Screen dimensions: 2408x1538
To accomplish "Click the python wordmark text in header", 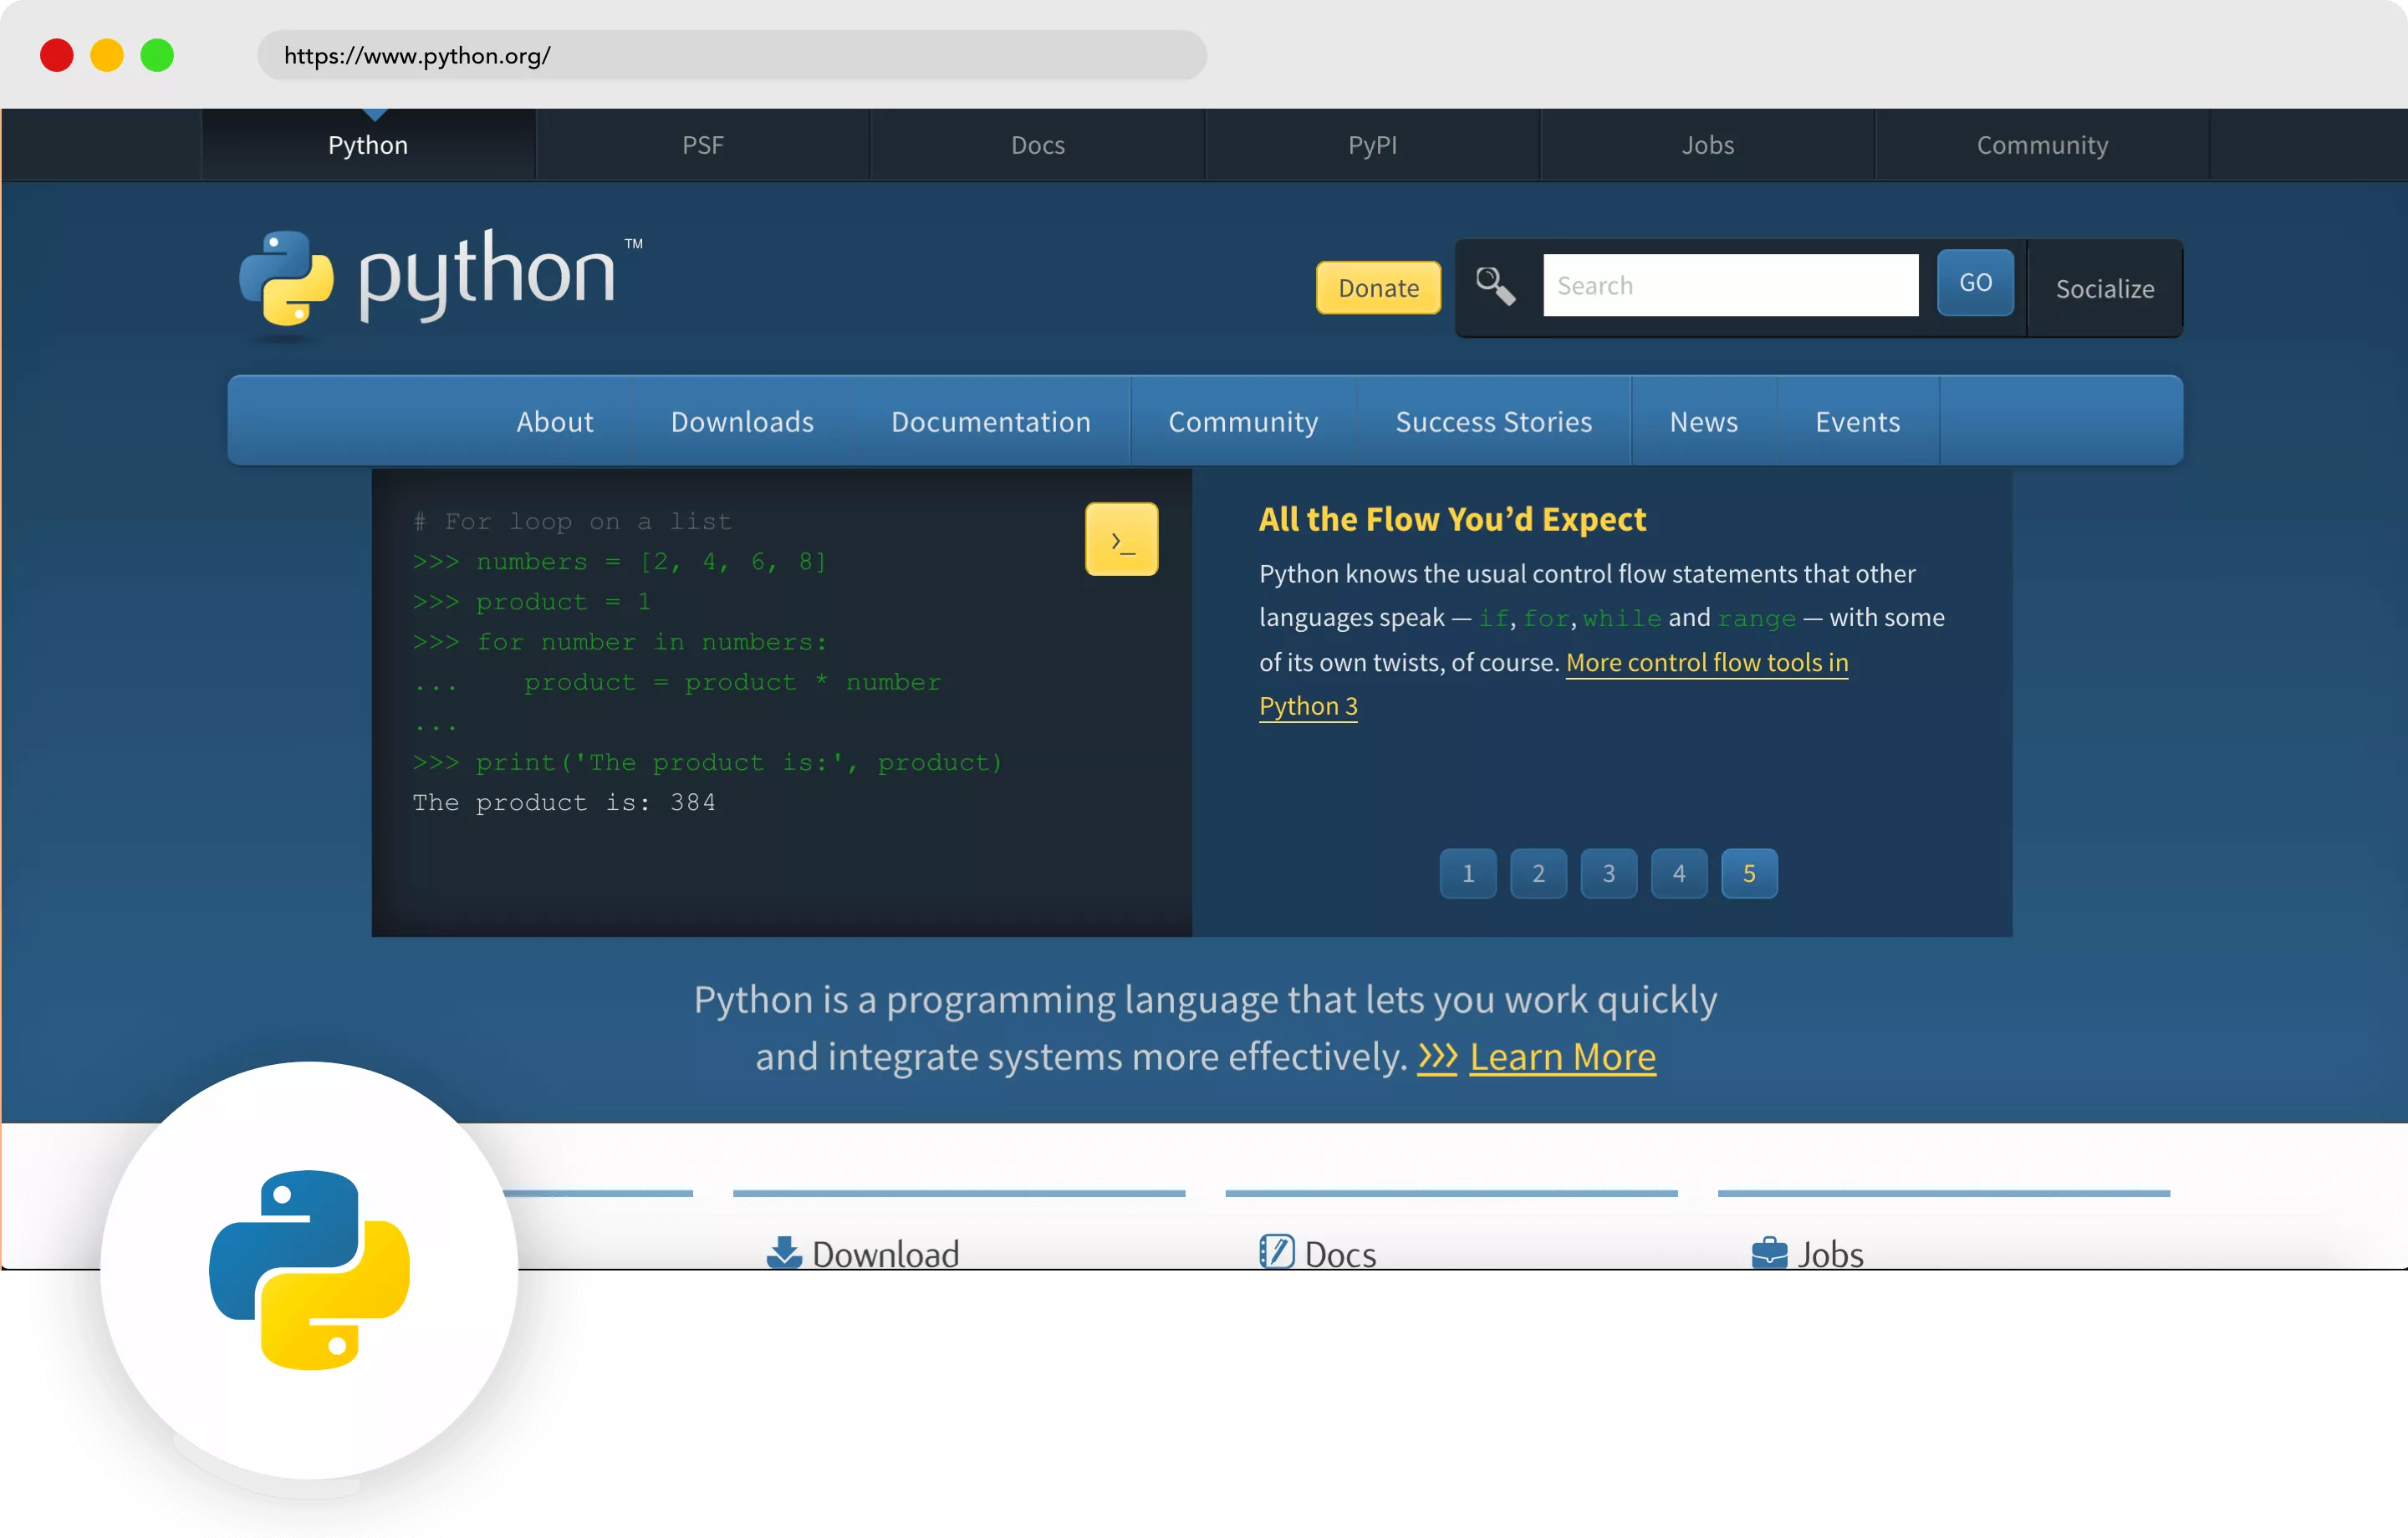I will pos(487,276).
